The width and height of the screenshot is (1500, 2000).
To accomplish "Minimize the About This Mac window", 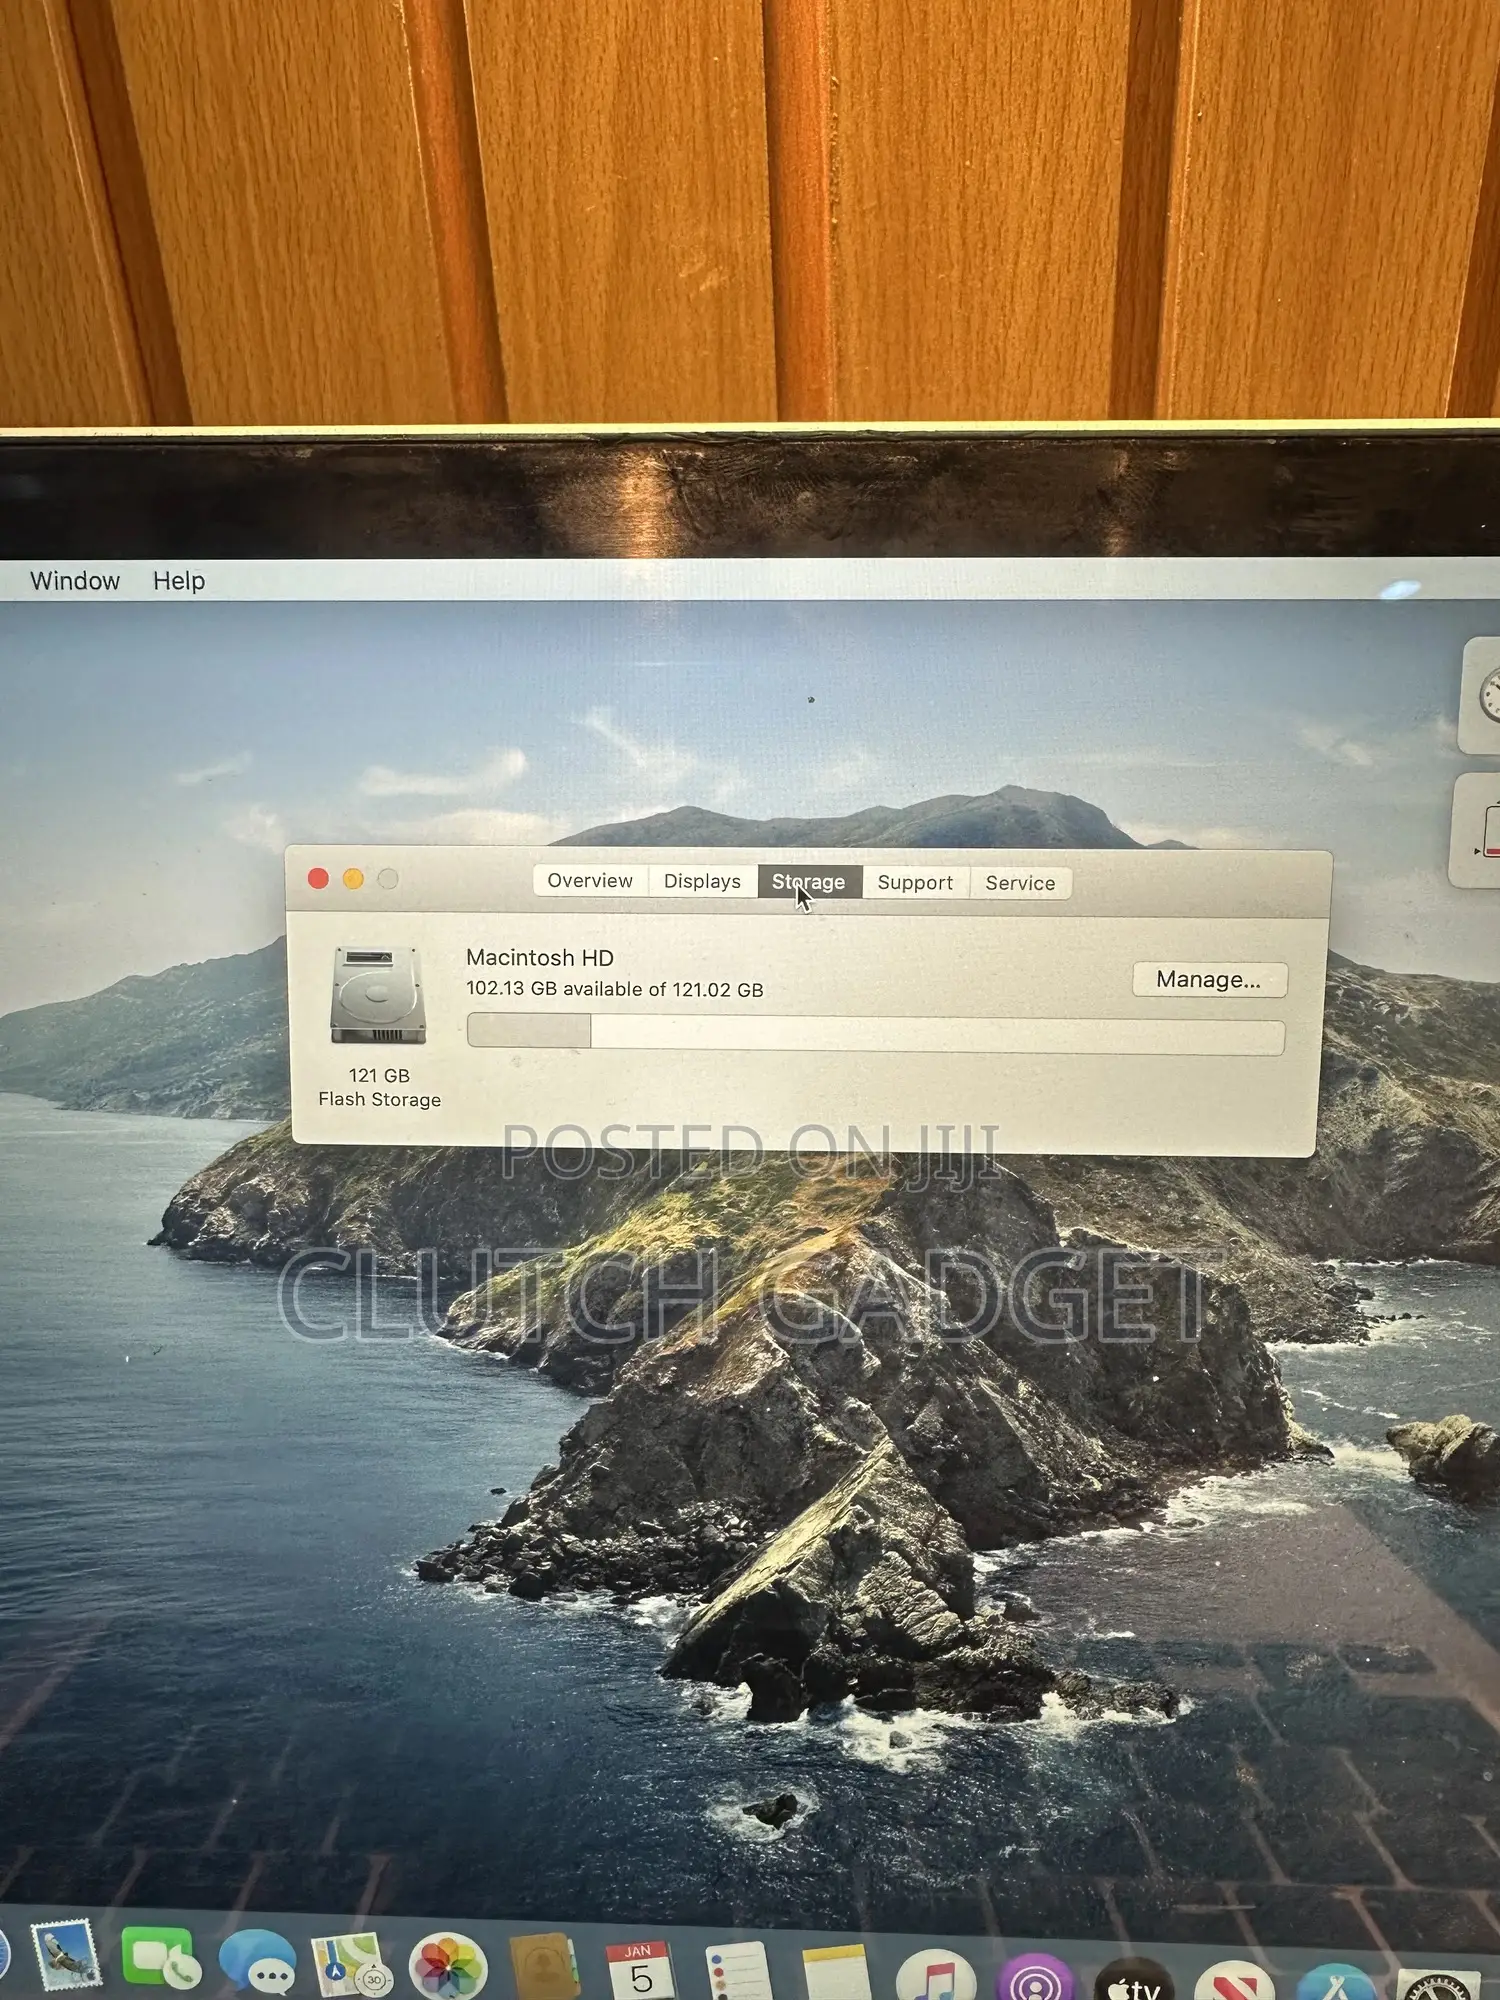I will coord(353,878).
